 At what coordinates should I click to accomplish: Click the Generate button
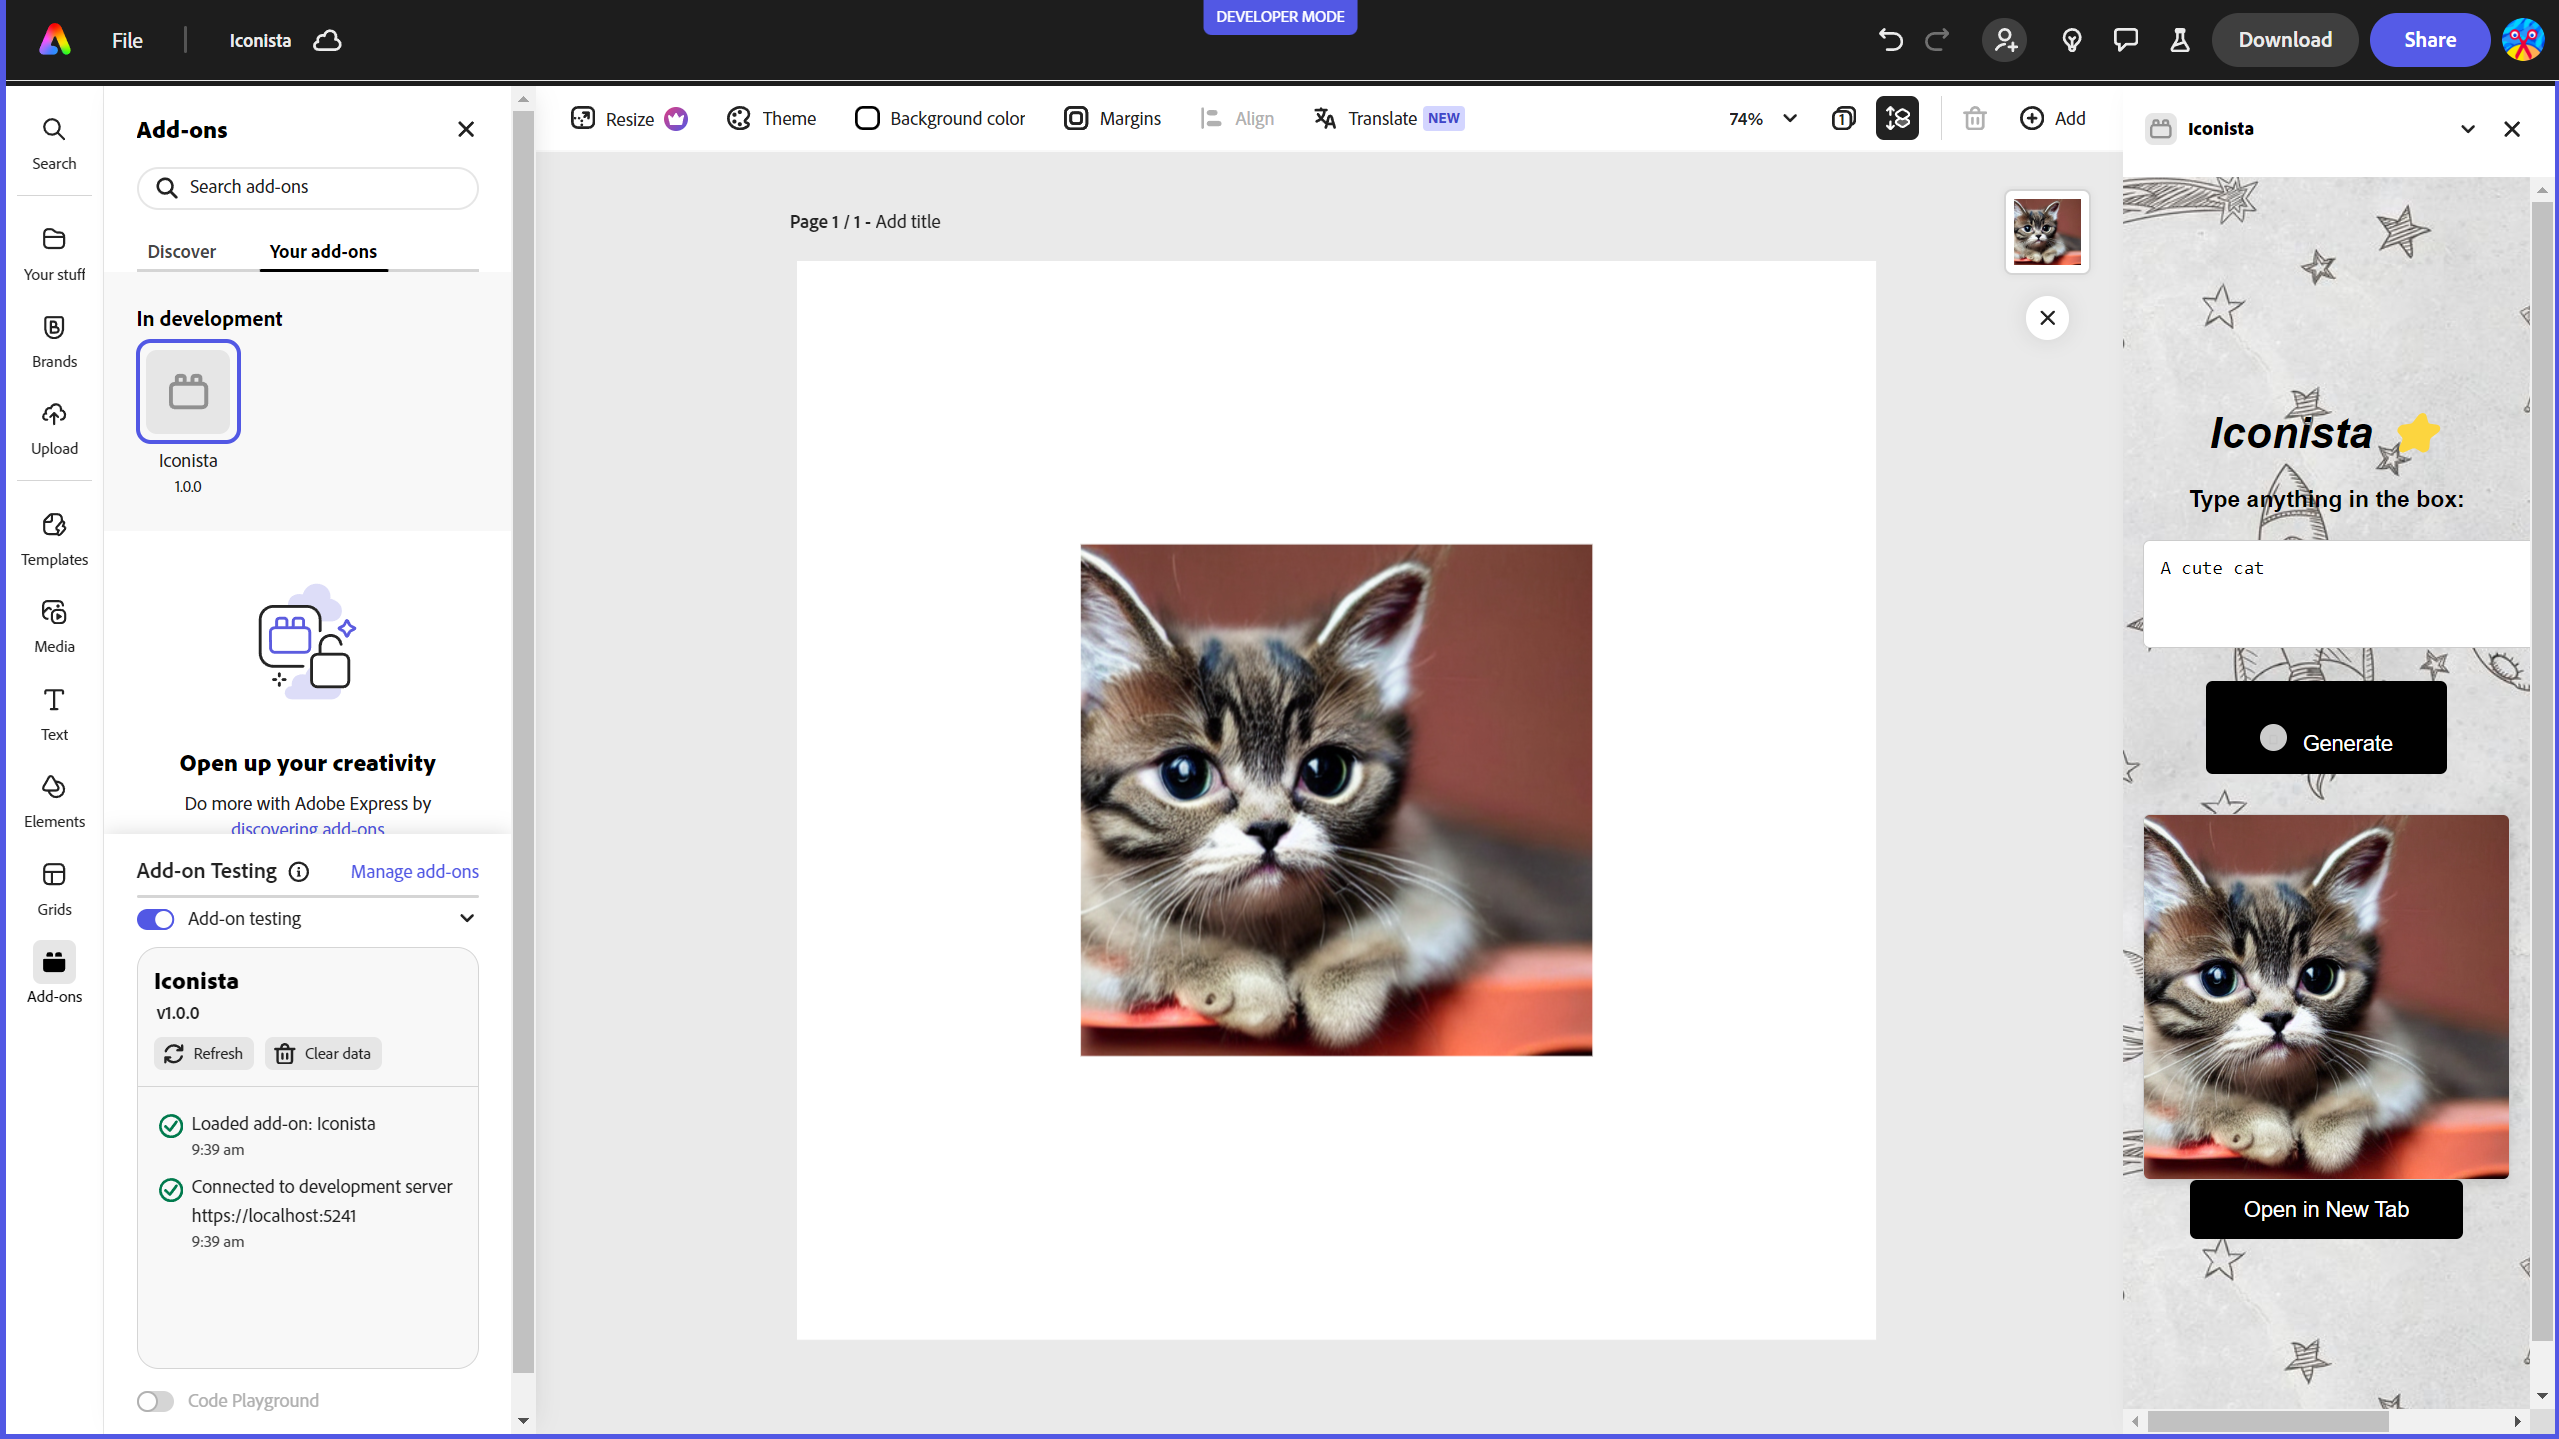[x=2326, y=728]
